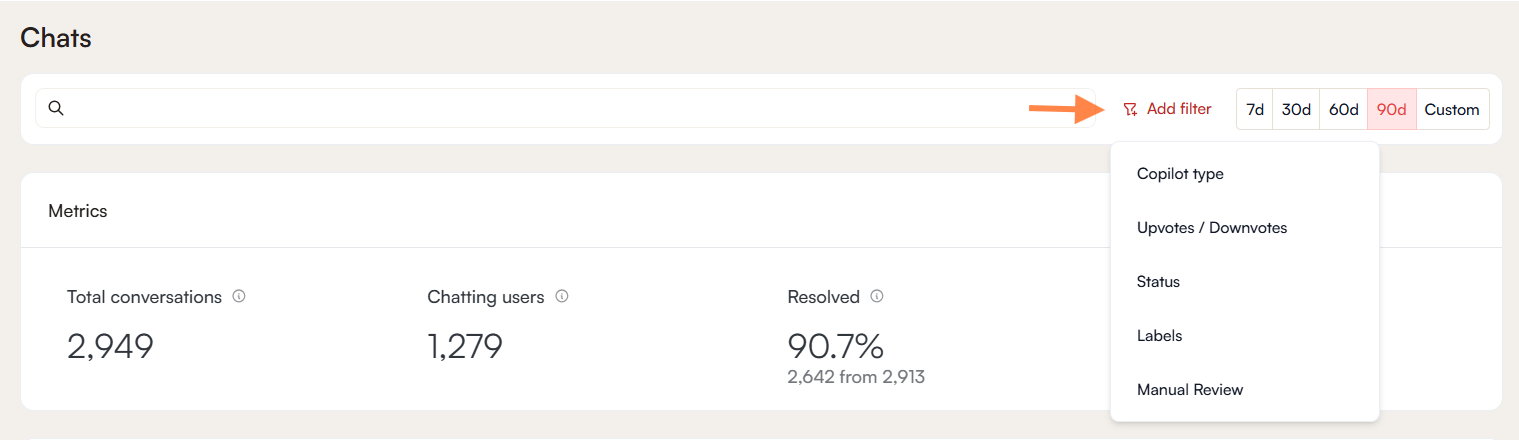Open the Custom date range option
Image resolution: width=1519 pixels, height=440 pixels.
click(x=1451, y=109)
